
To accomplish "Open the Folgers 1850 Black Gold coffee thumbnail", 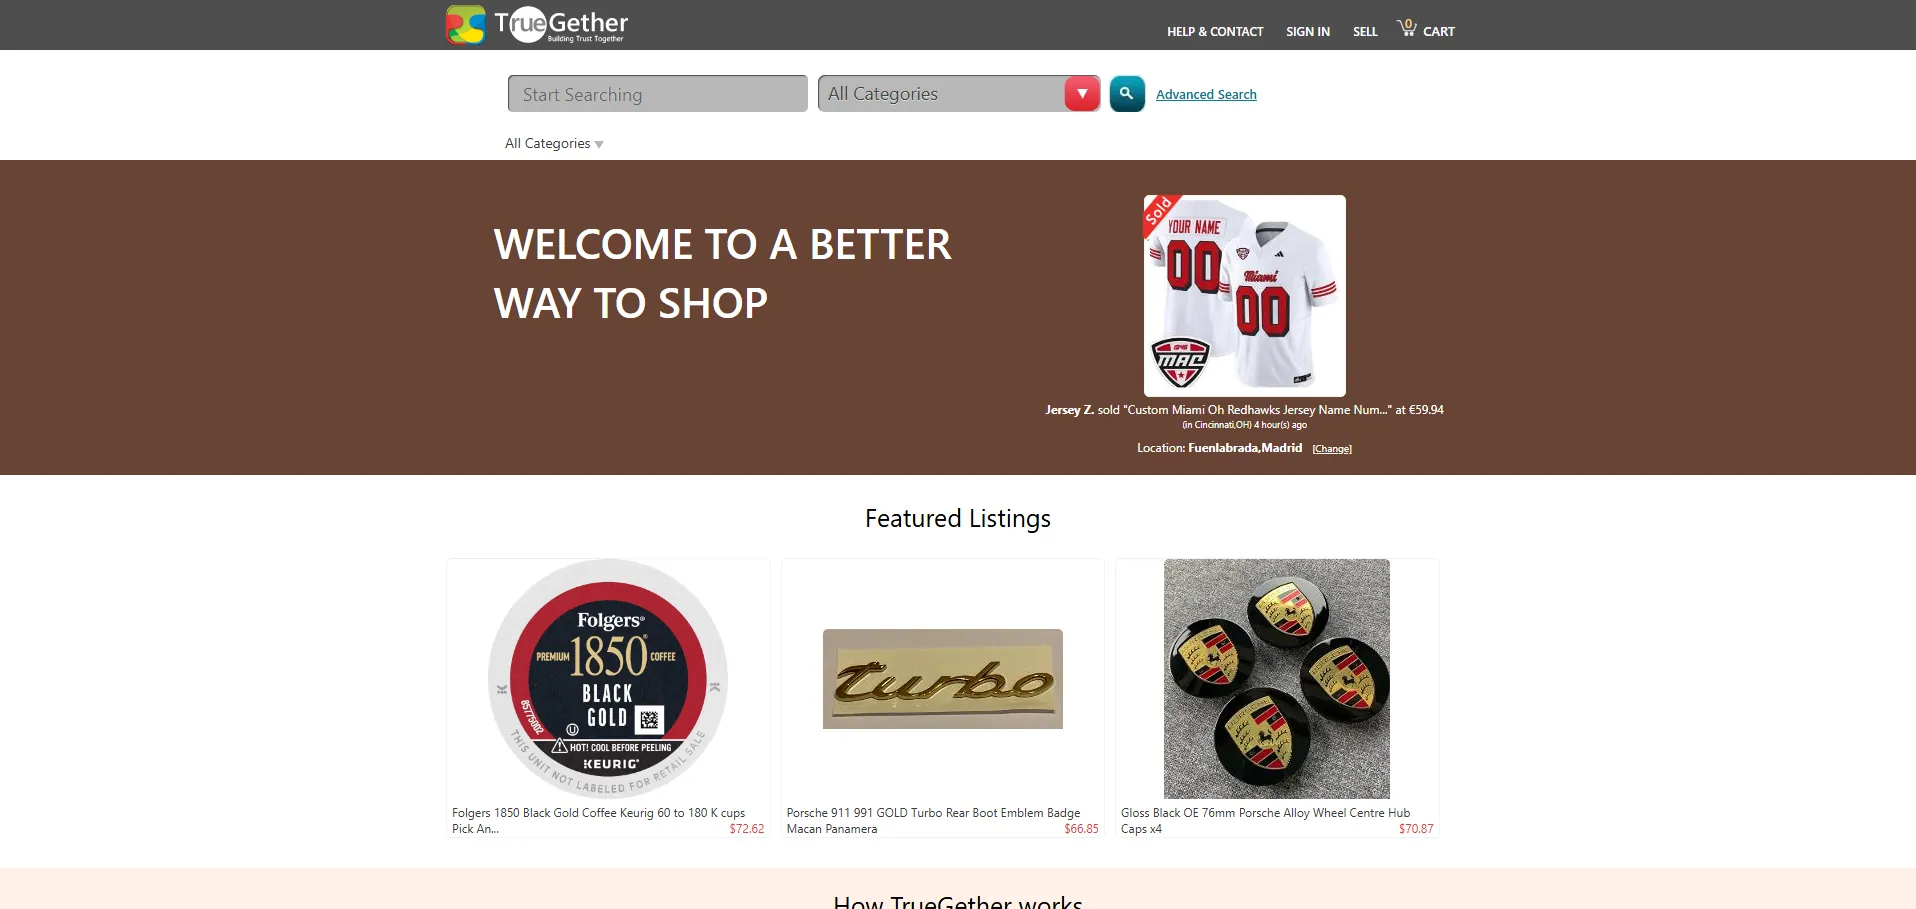I will click(x=608, y=679).
